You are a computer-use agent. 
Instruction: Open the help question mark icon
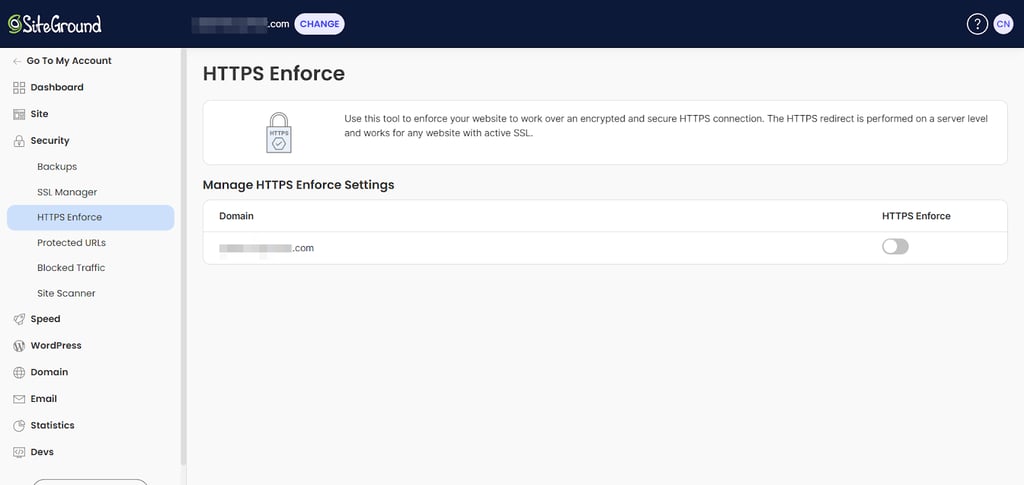coord(977,24)
